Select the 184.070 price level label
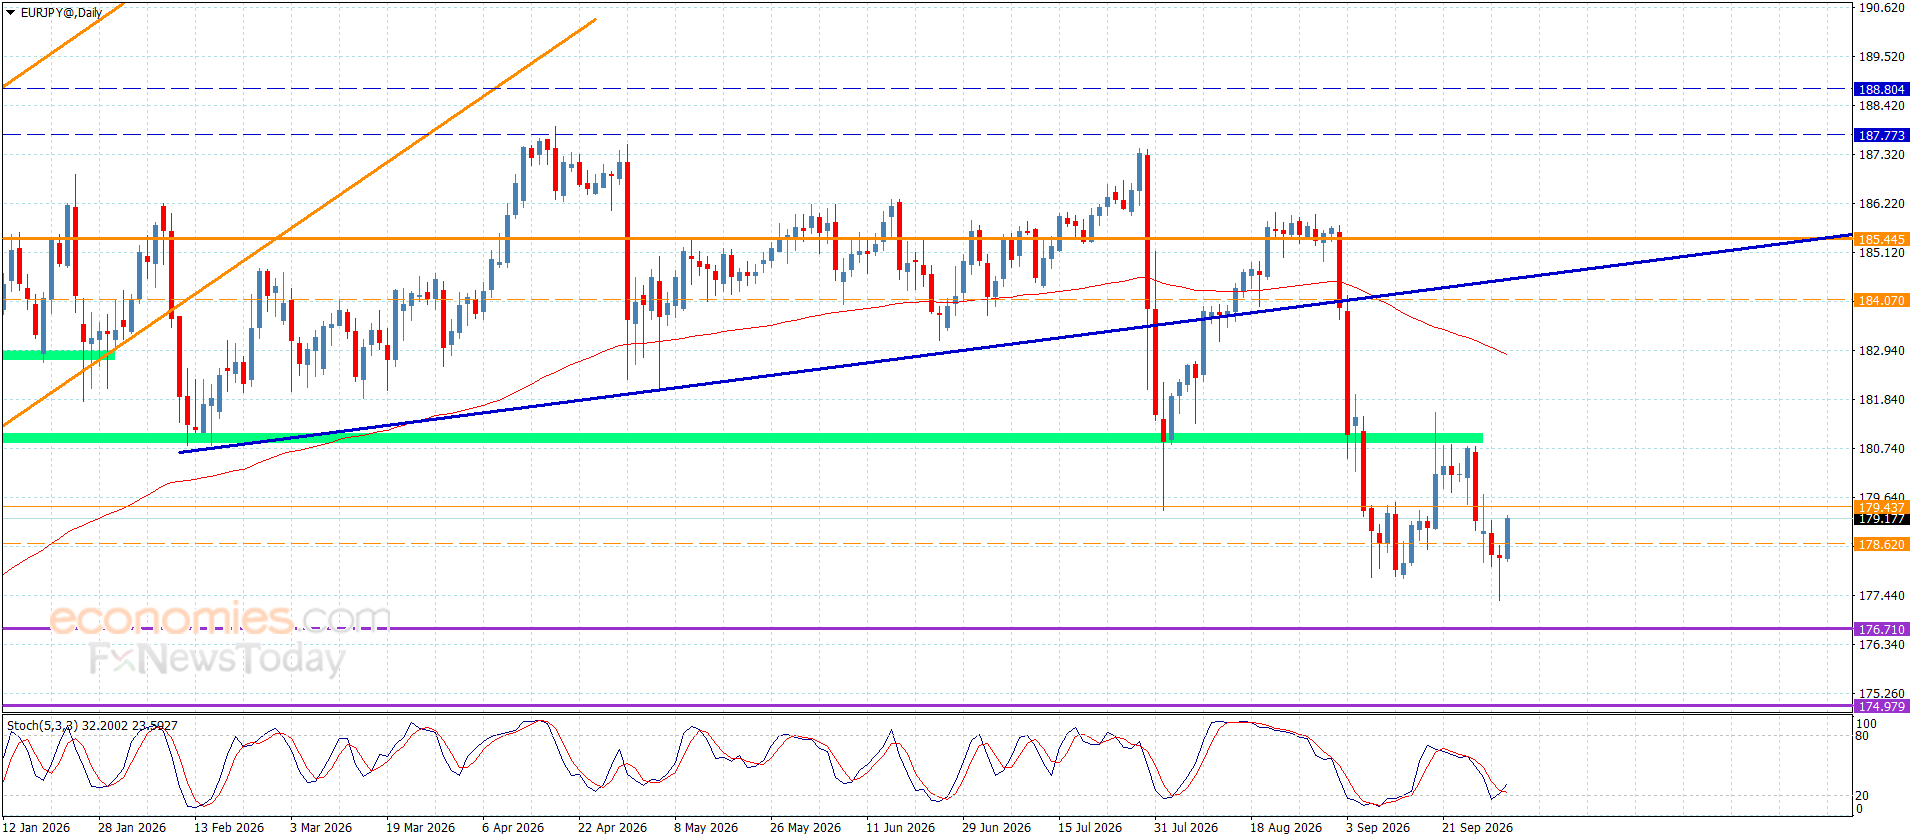This screenshot has width=1916, height=840. (1881, 300)
